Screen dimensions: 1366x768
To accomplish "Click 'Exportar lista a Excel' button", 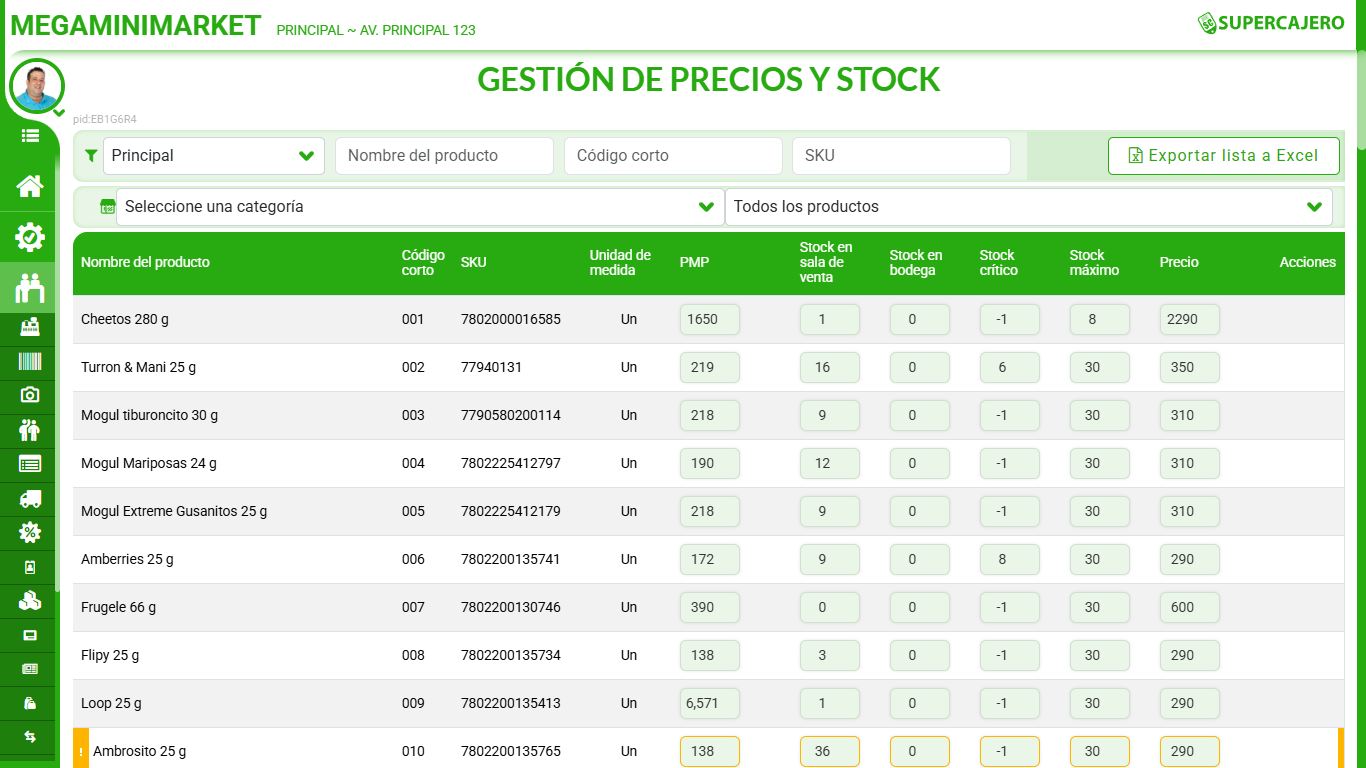I will 1223,156.
